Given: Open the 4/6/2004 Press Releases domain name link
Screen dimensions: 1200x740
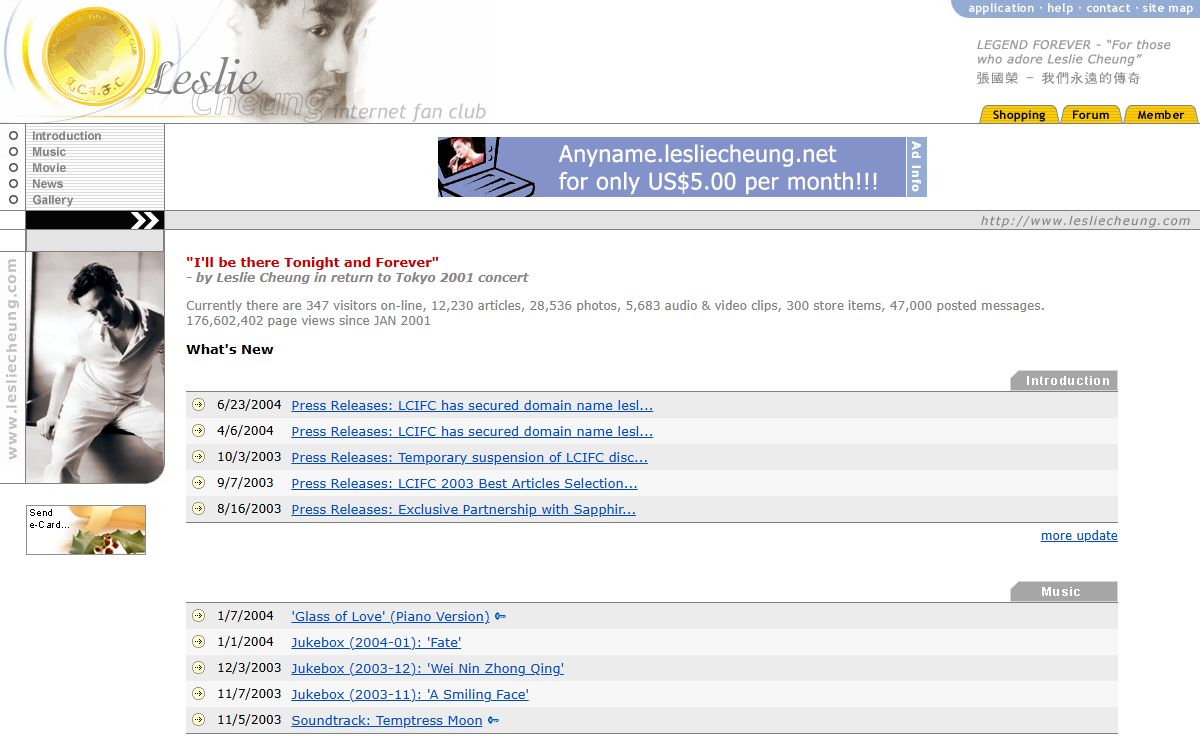Looking at the screenshot, I should [472, 431].
